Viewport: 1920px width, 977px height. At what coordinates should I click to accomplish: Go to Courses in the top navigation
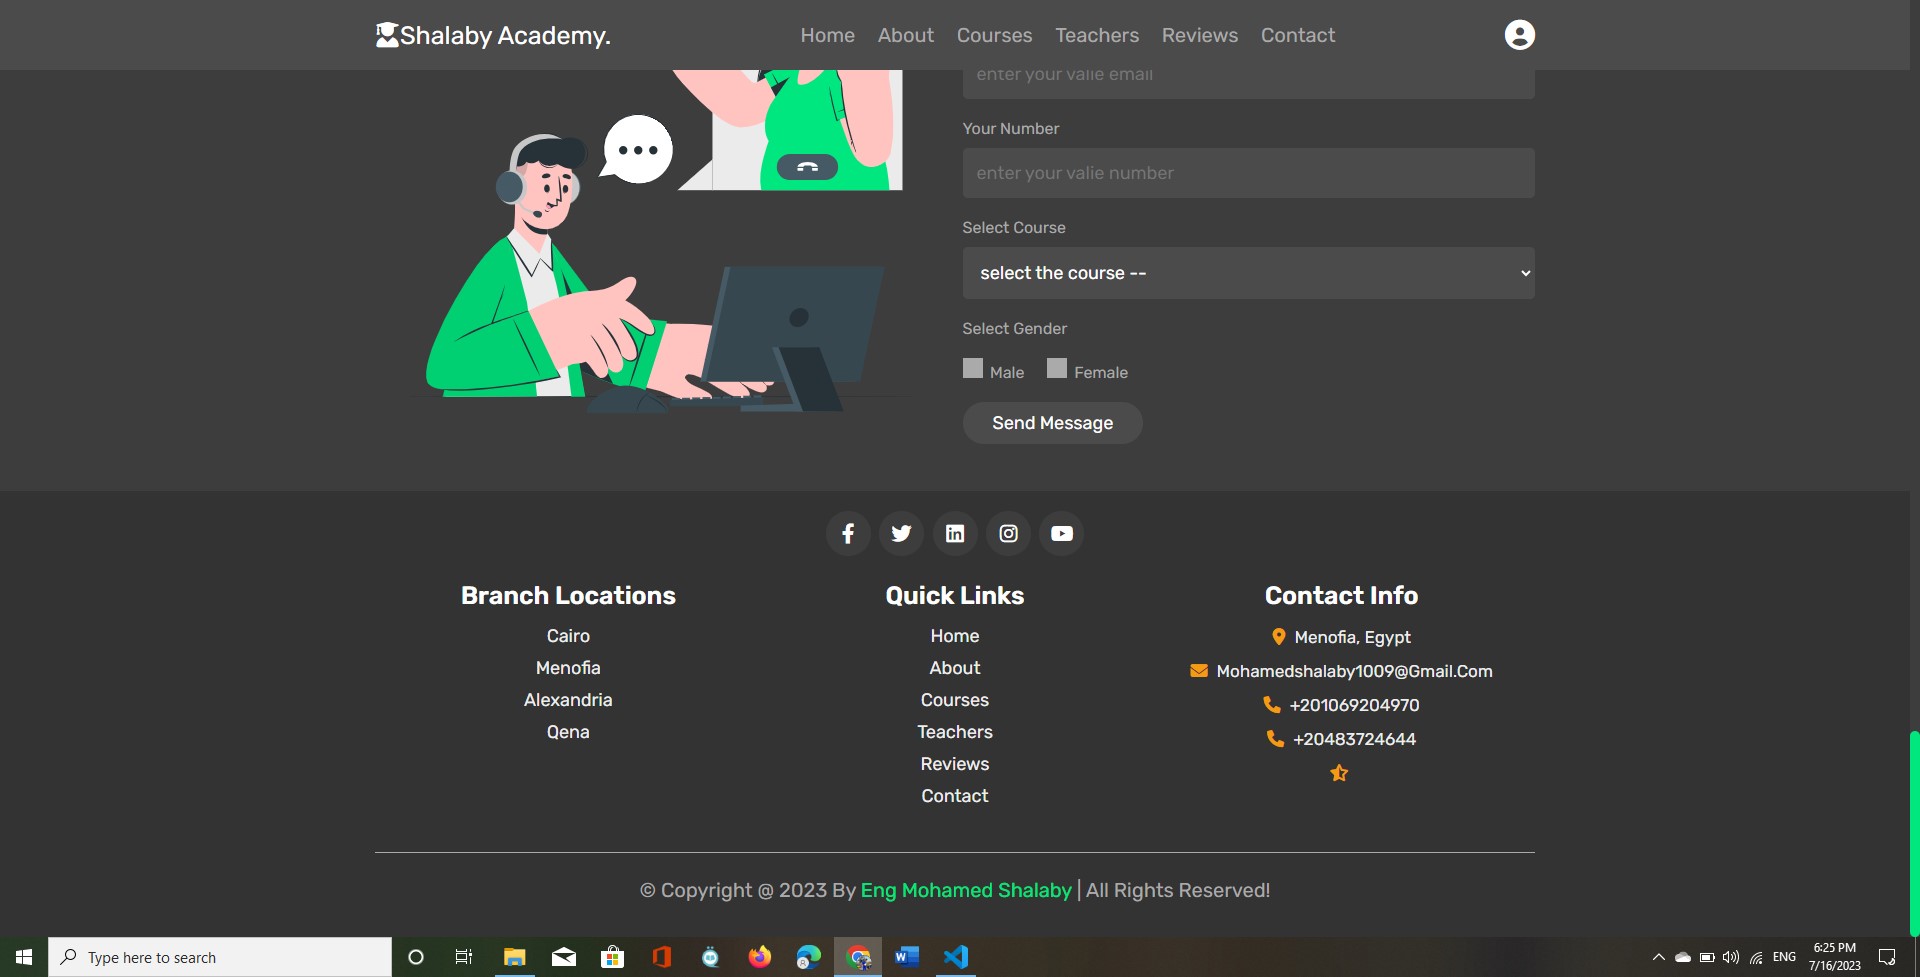(994, 35)
